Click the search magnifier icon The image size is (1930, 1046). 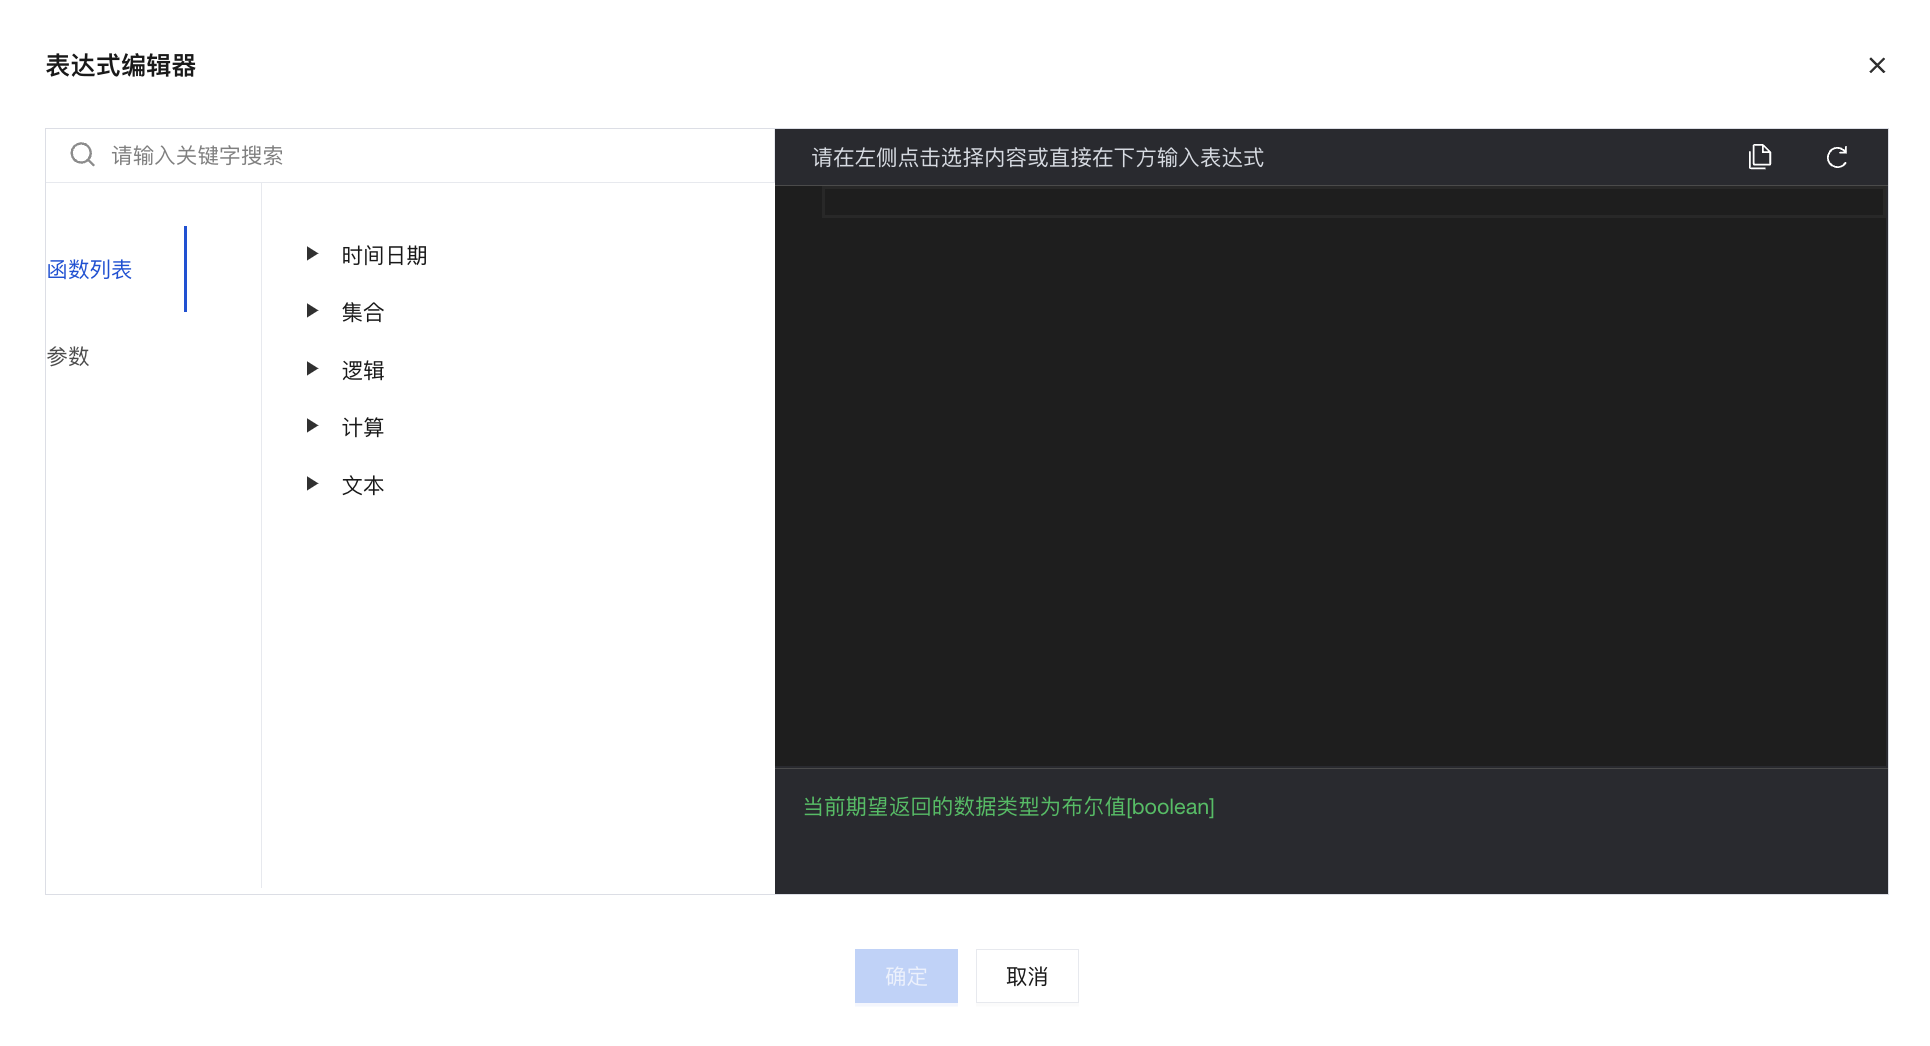pyautogui.click(x=83, y=155)
